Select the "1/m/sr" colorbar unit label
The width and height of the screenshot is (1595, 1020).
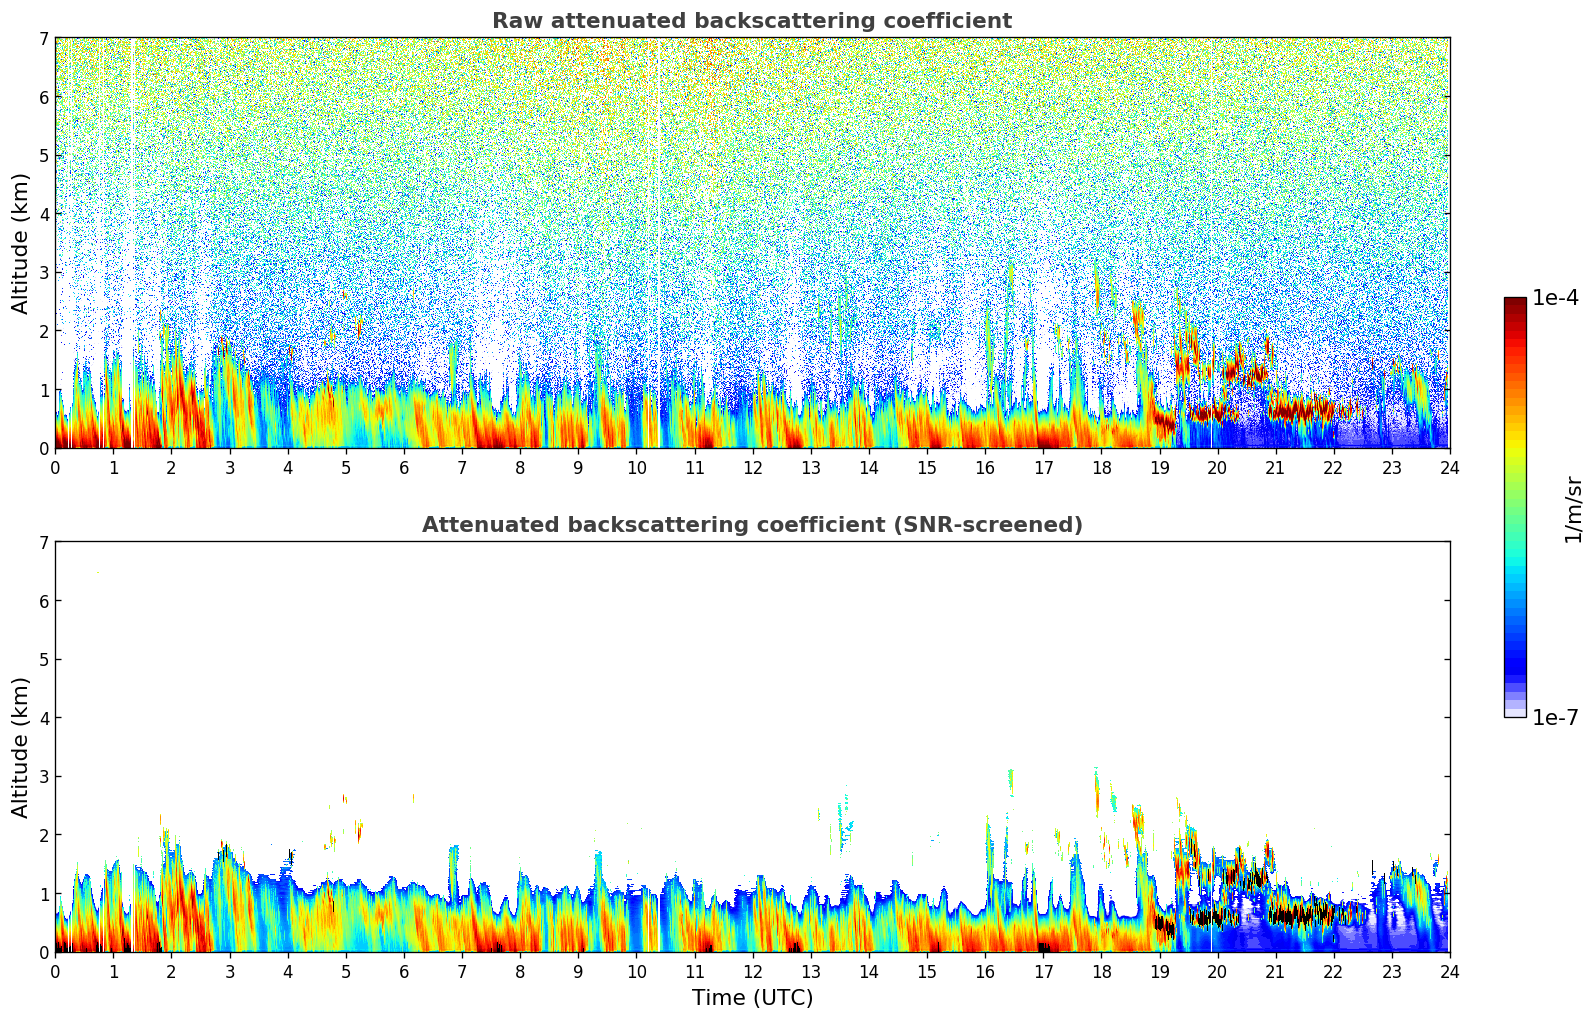tap(1573, 509)
